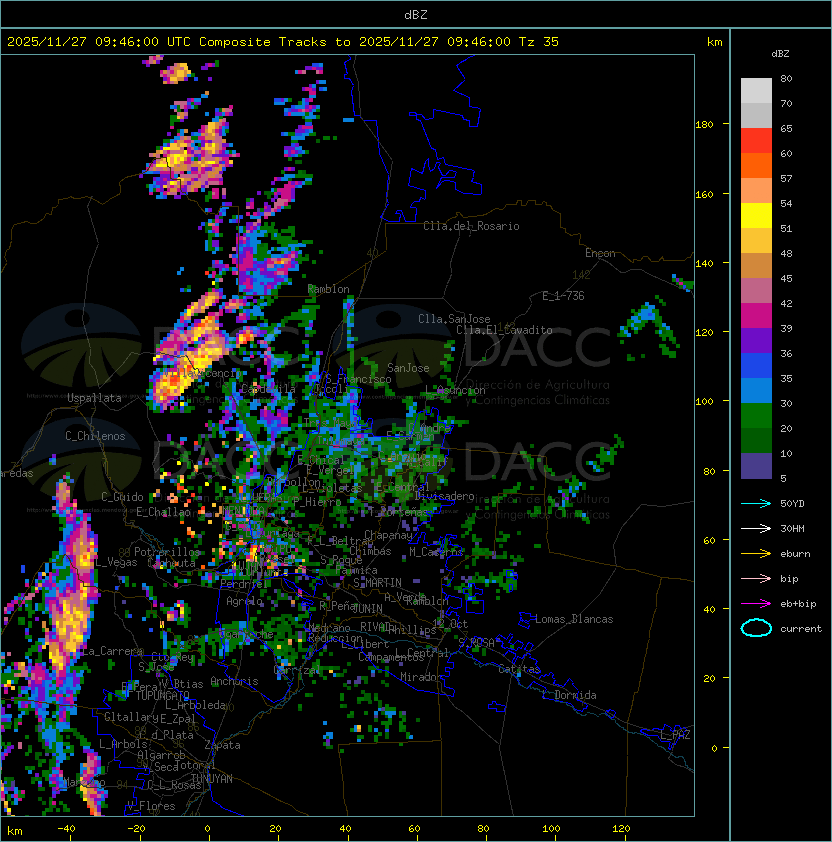
Task: Click the 'SanJose' map label below Clla.SanJose
Action: point(408,368)
